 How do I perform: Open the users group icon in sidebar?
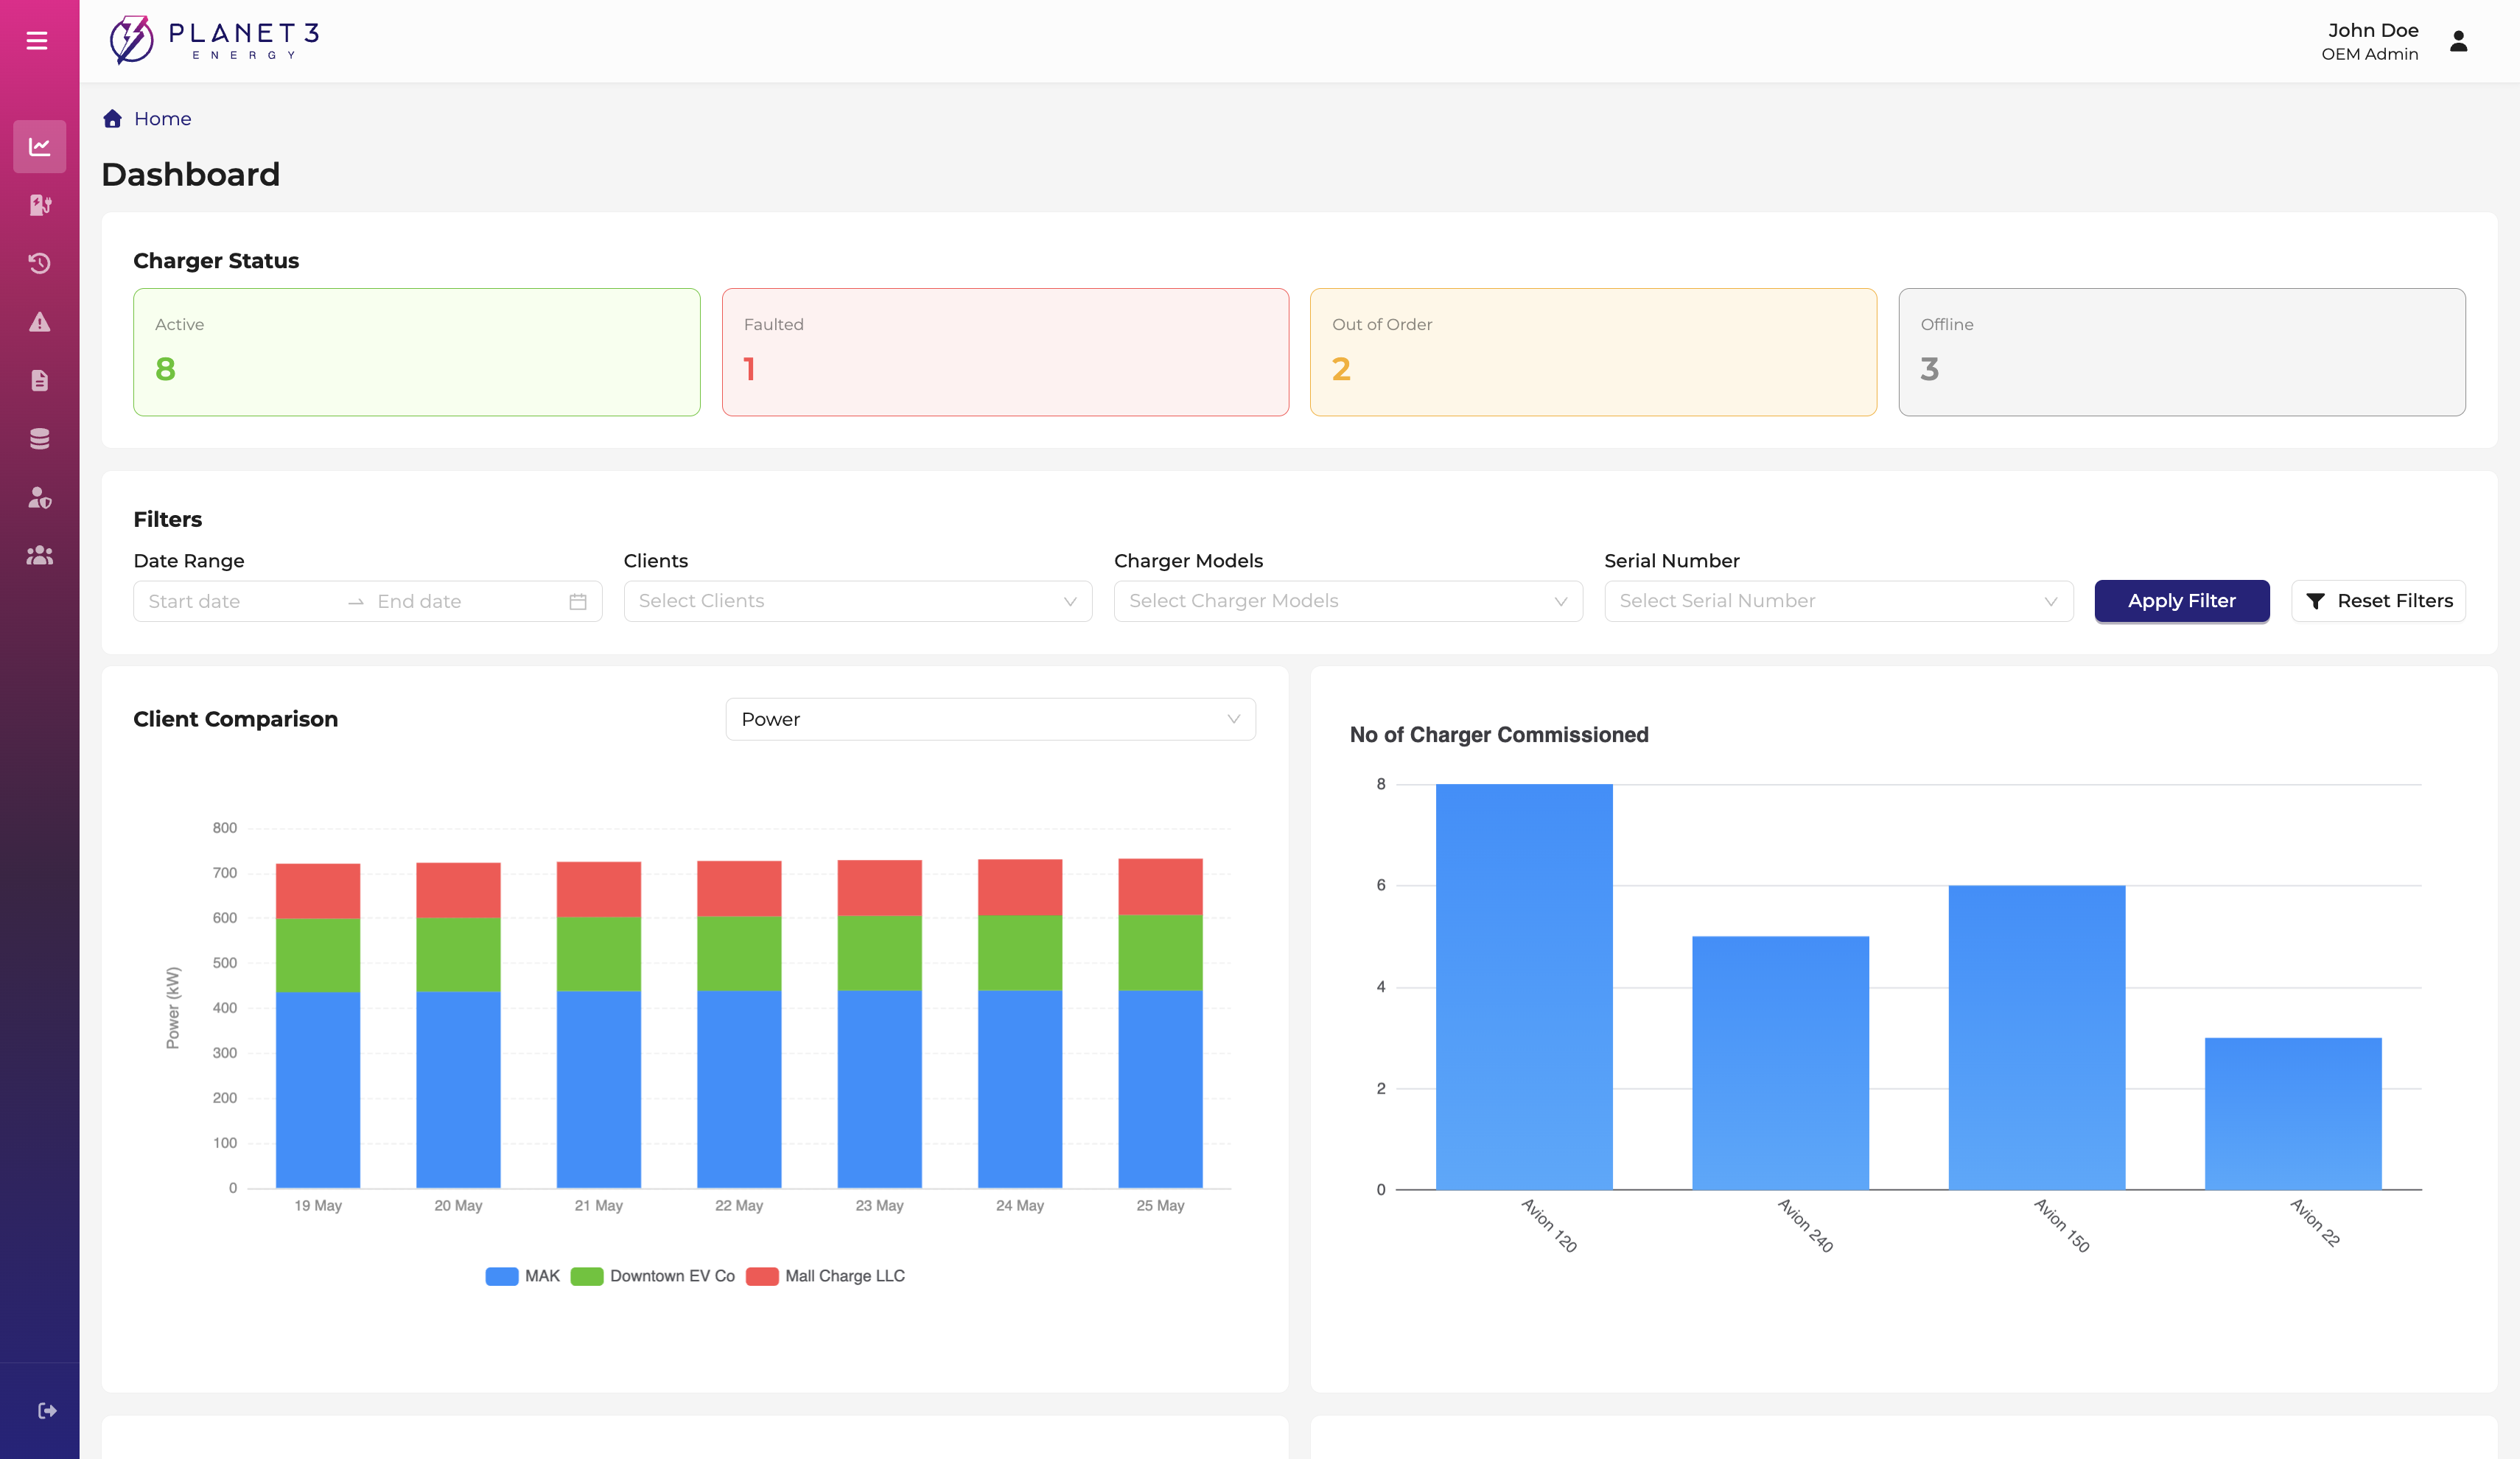point(40,556)
